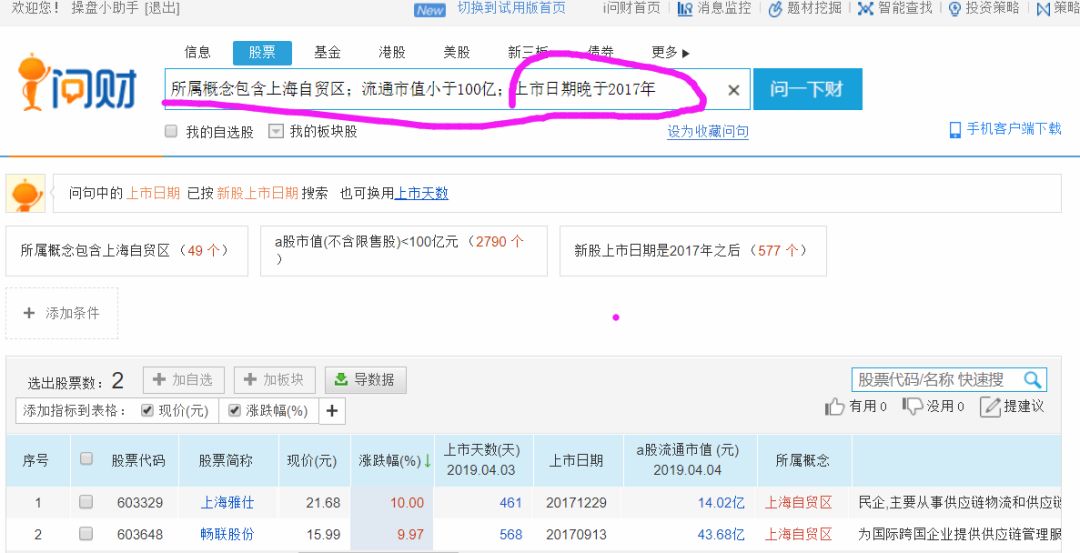Click the plus icon to add indicator
Image resolution: width=1080 pixels, height=553 pixels.
click(x=332, y=411)
